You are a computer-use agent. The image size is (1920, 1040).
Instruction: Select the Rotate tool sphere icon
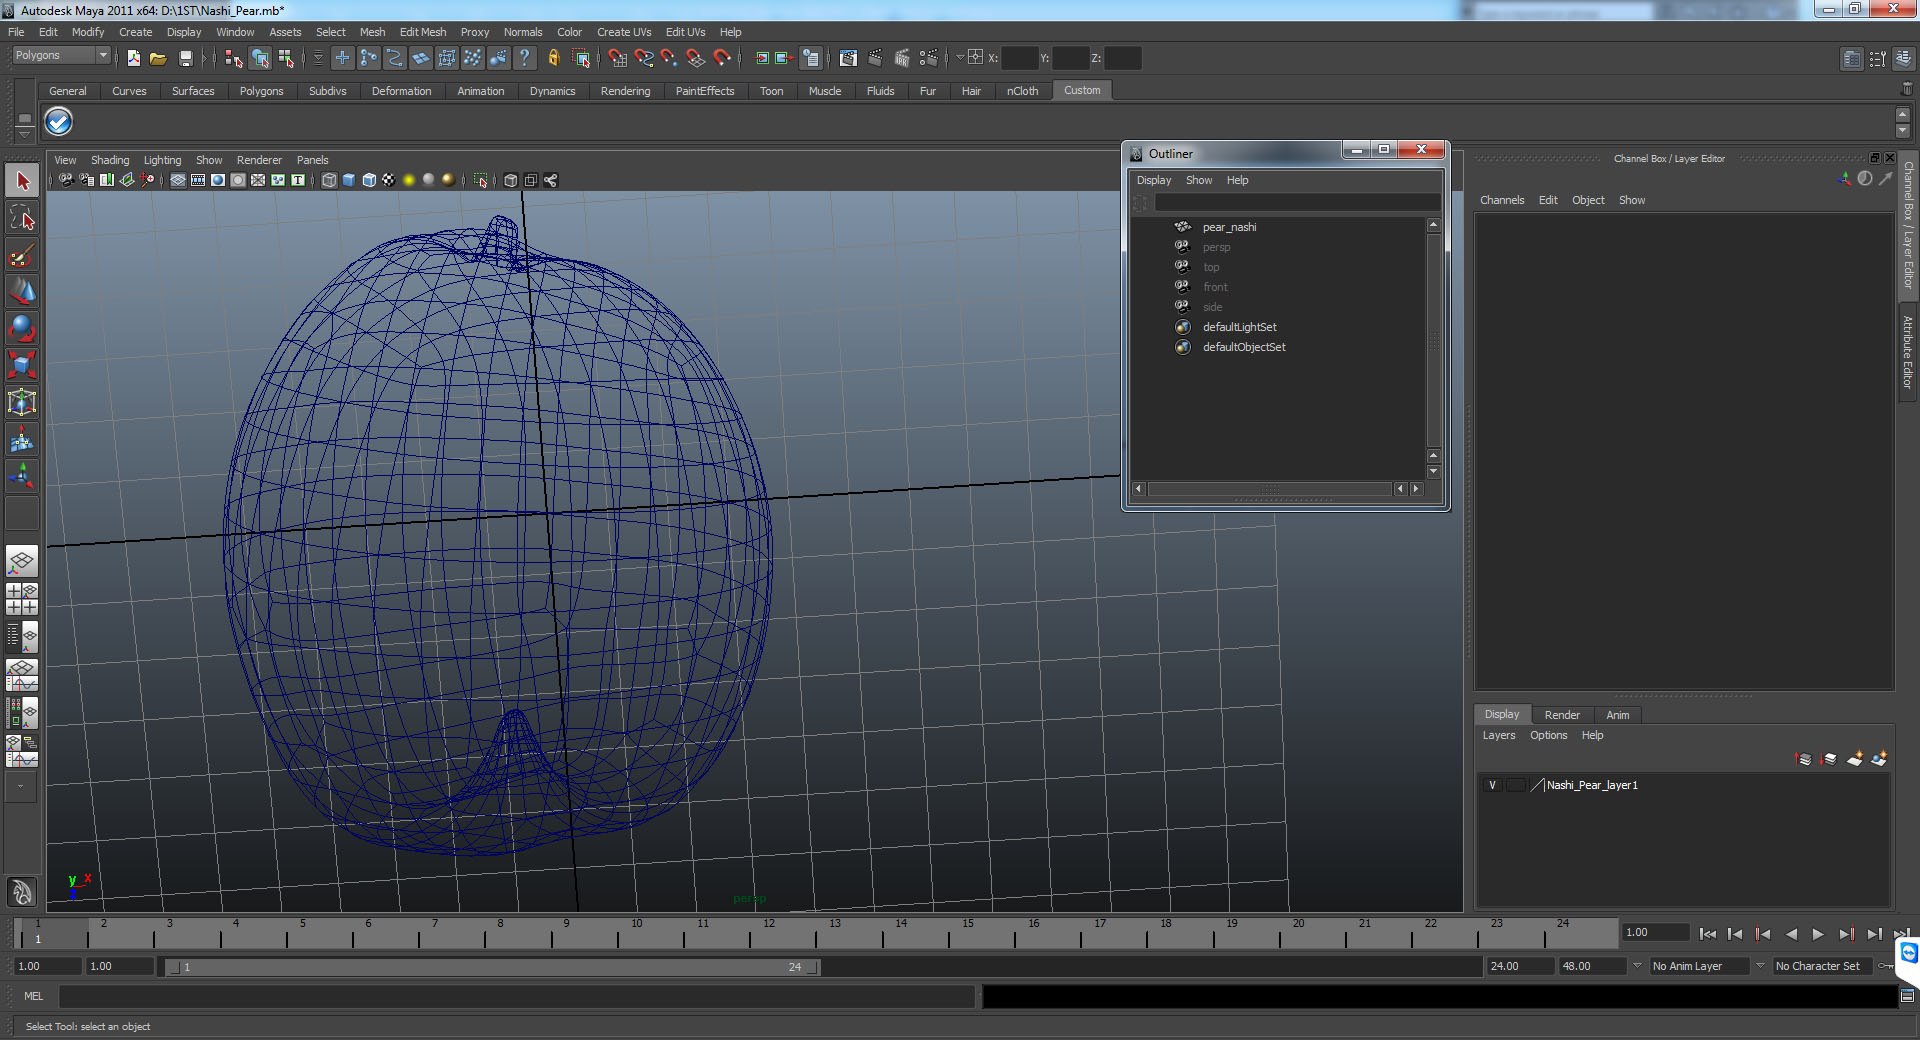point(22,328)
